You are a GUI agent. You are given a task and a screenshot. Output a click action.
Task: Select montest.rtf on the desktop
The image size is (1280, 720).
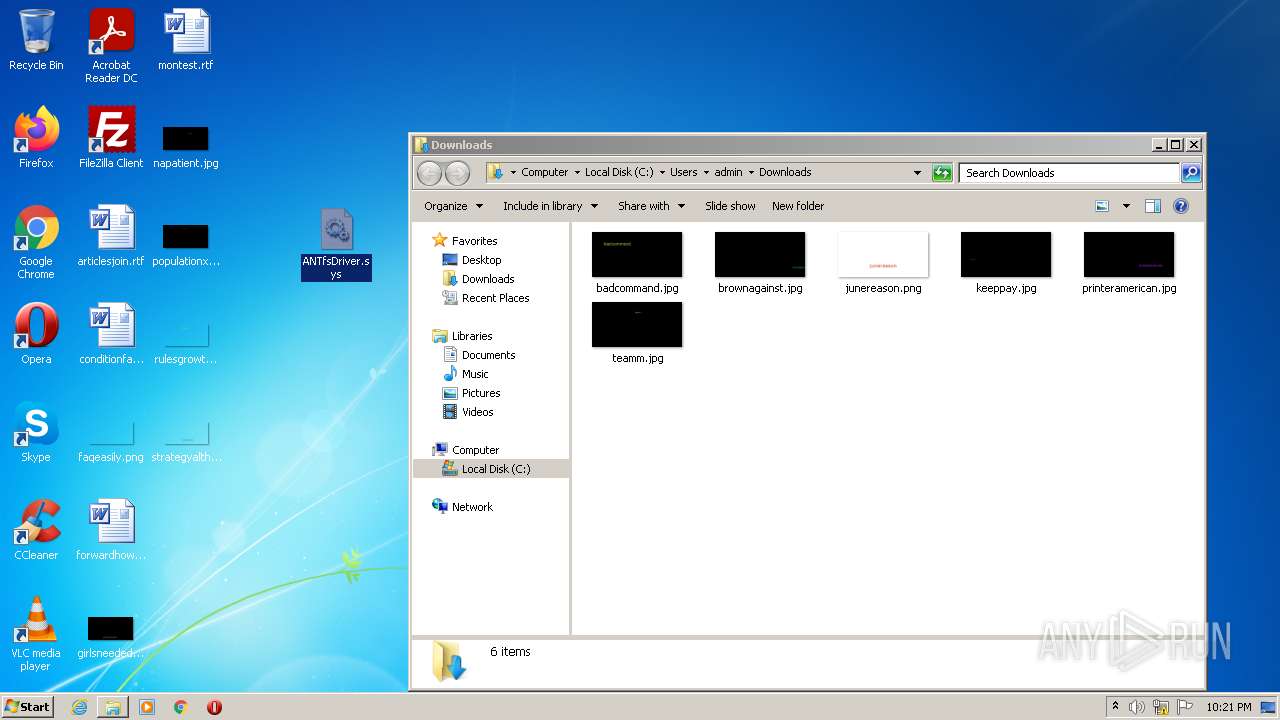coord(186,40)
